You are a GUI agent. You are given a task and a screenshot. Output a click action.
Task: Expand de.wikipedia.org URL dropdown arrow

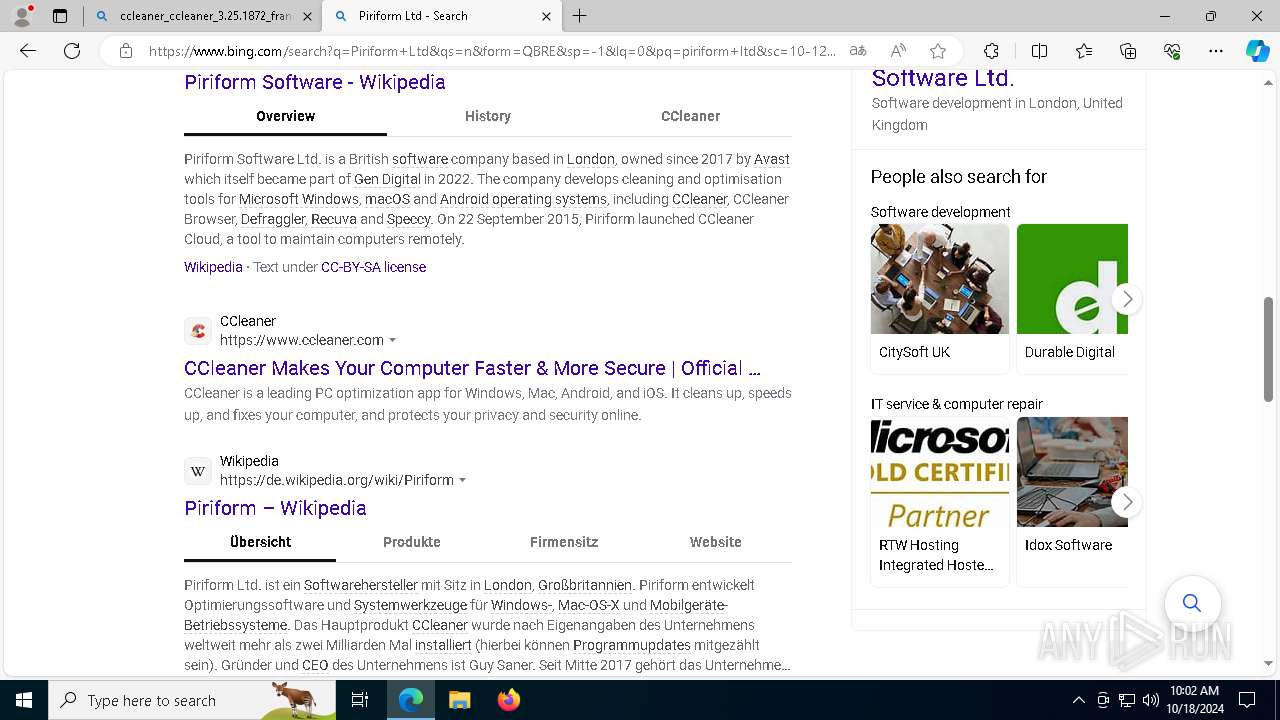462,481
